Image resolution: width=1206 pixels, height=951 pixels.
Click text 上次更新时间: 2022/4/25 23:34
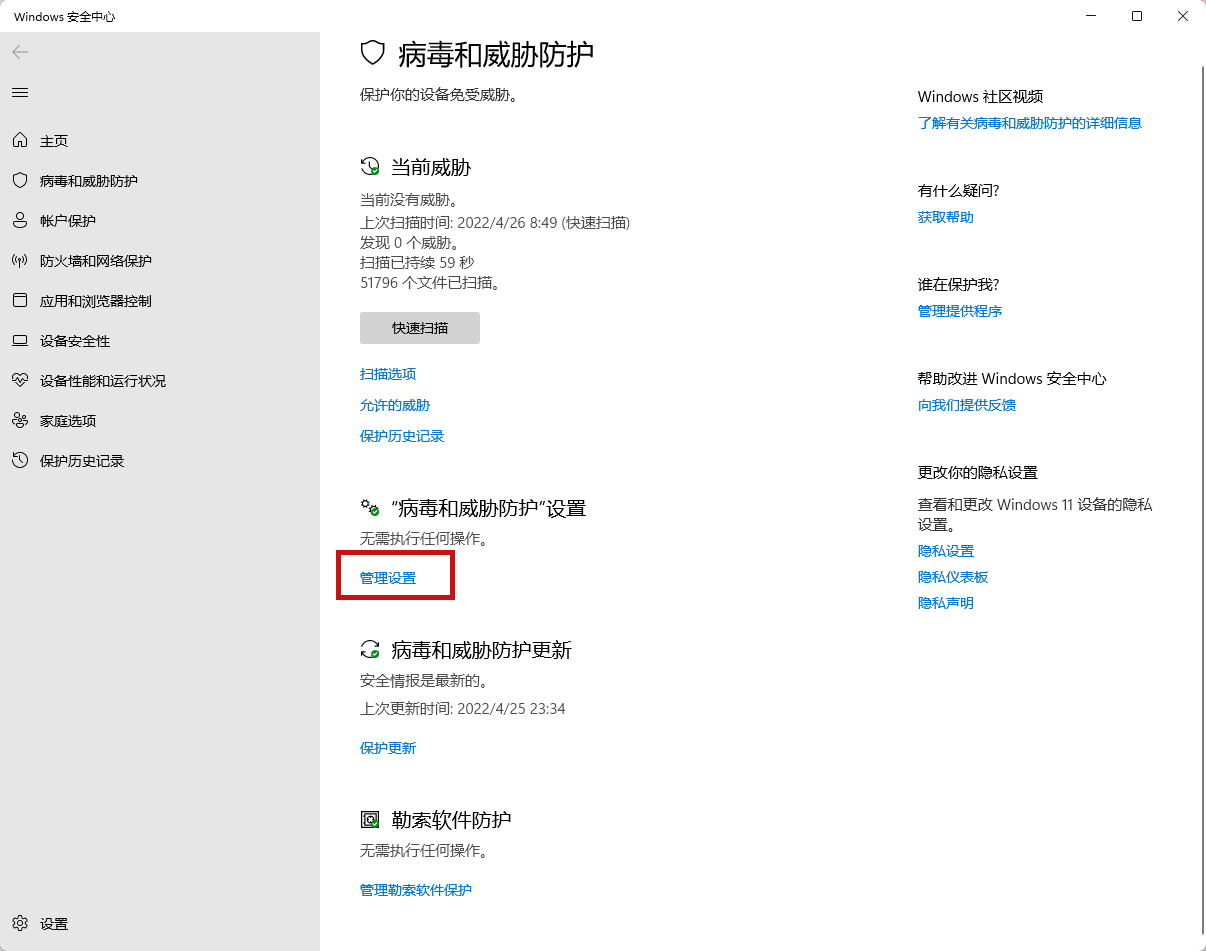(x=463, y=709)
